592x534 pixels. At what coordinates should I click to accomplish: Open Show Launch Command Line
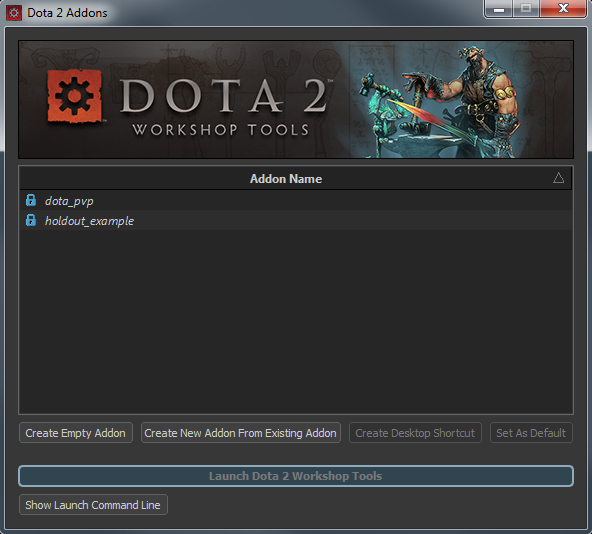(93, 505)
